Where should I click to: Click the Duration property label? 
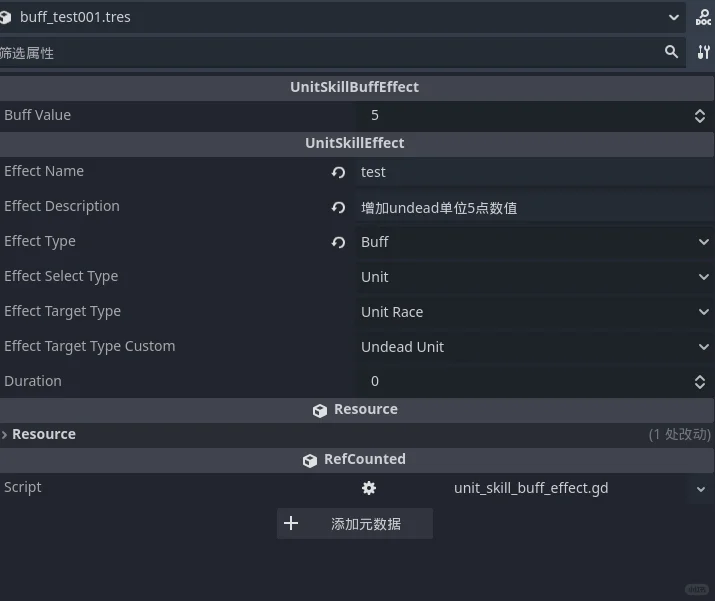(x=33, y=381)
